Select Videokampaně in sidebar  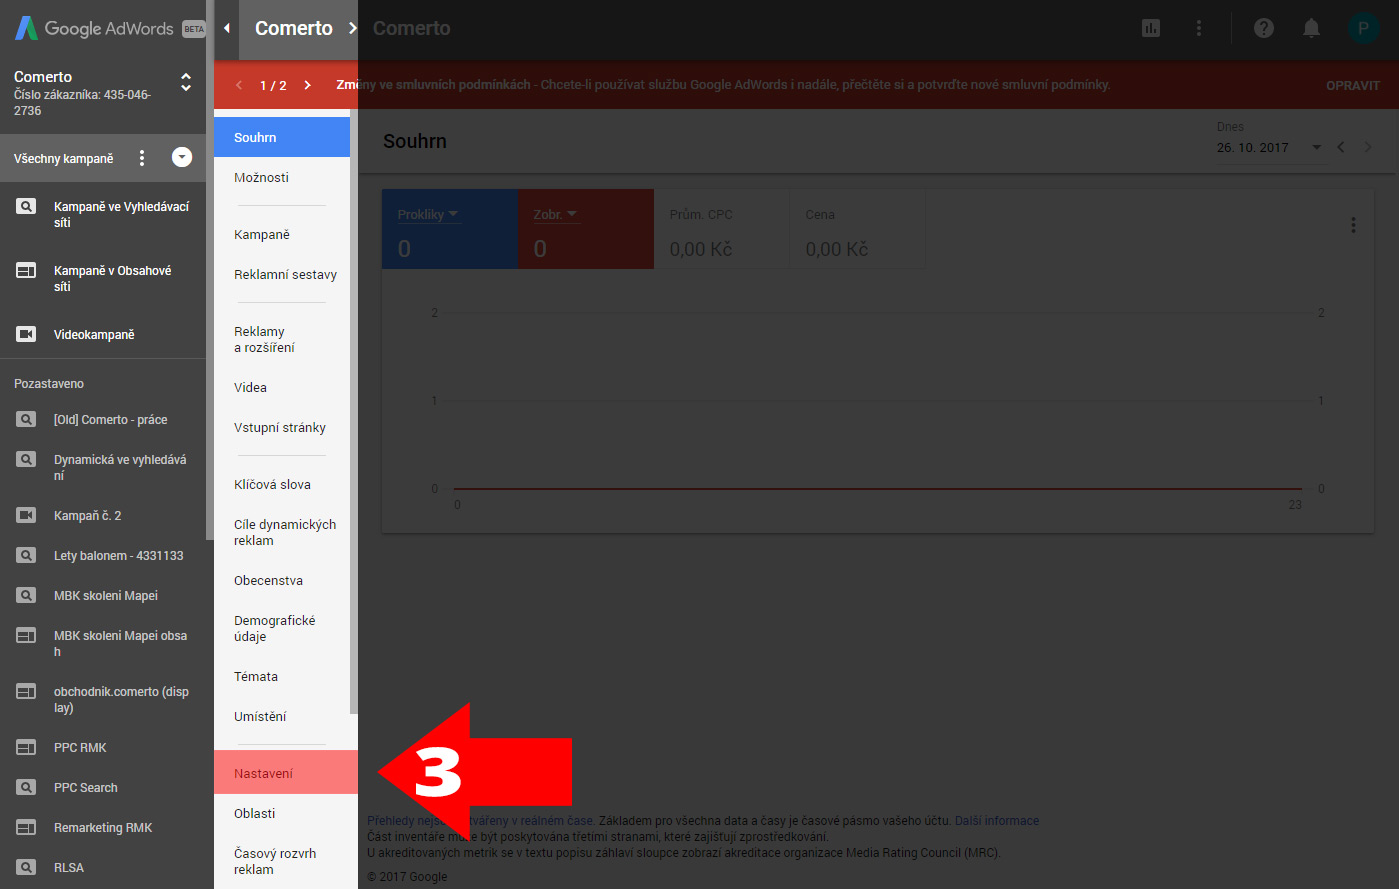click(94, 334)
